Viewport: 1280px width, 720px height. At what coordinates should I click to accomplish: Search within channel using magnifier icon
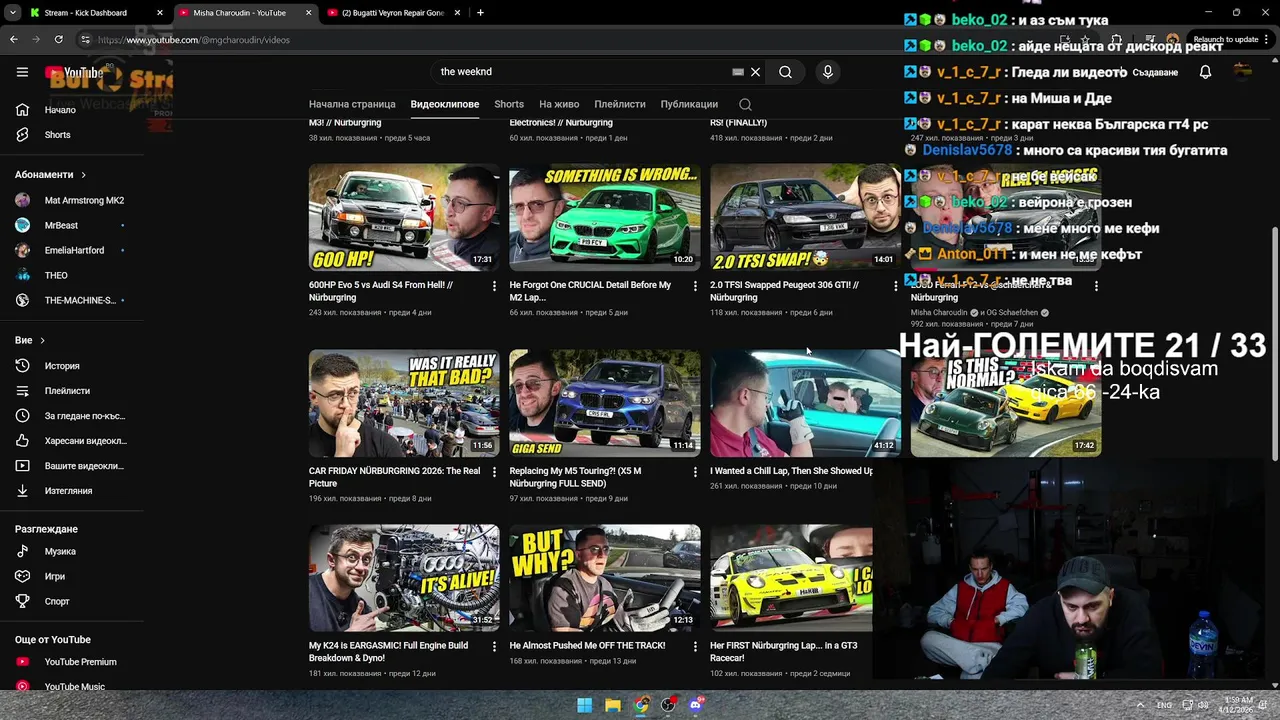pos(745,104)
